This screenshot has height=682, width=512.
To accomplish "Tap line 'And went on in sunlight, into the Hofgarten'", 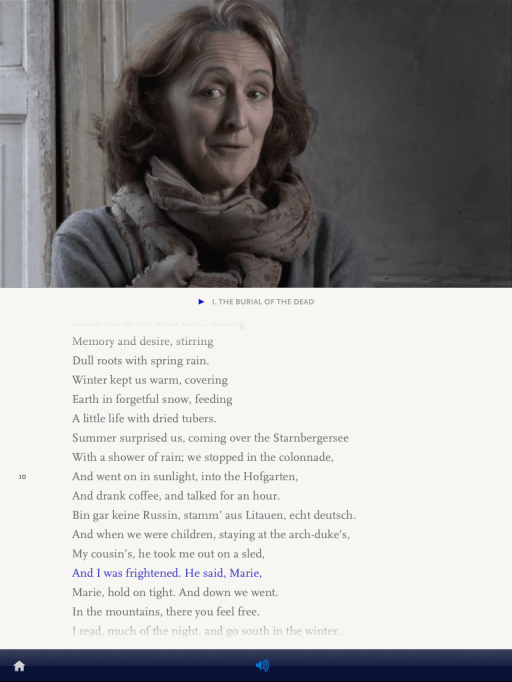I will click(x=185, y=477).
